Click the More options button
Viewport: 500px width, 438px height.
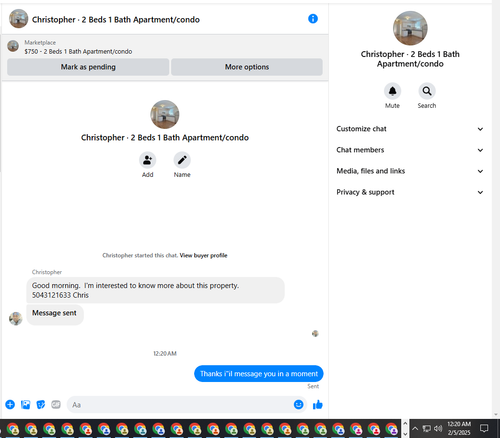(247, 67)
